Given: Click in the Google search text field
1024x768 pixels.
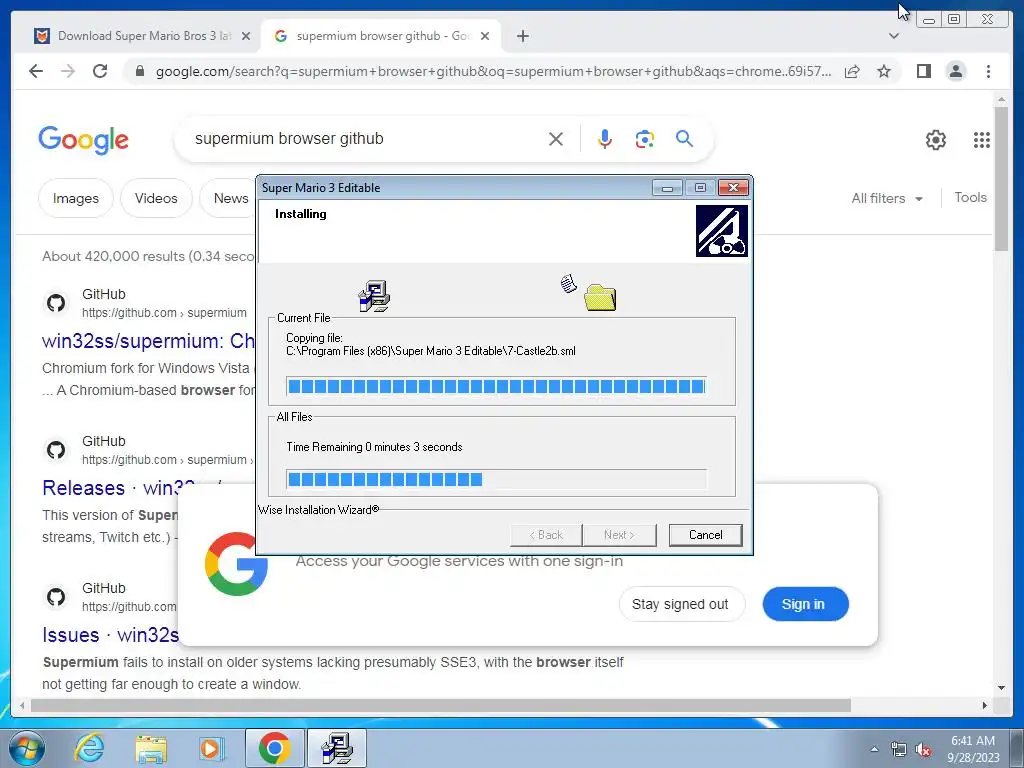Looking at the screenshot, I should (366, 139).
